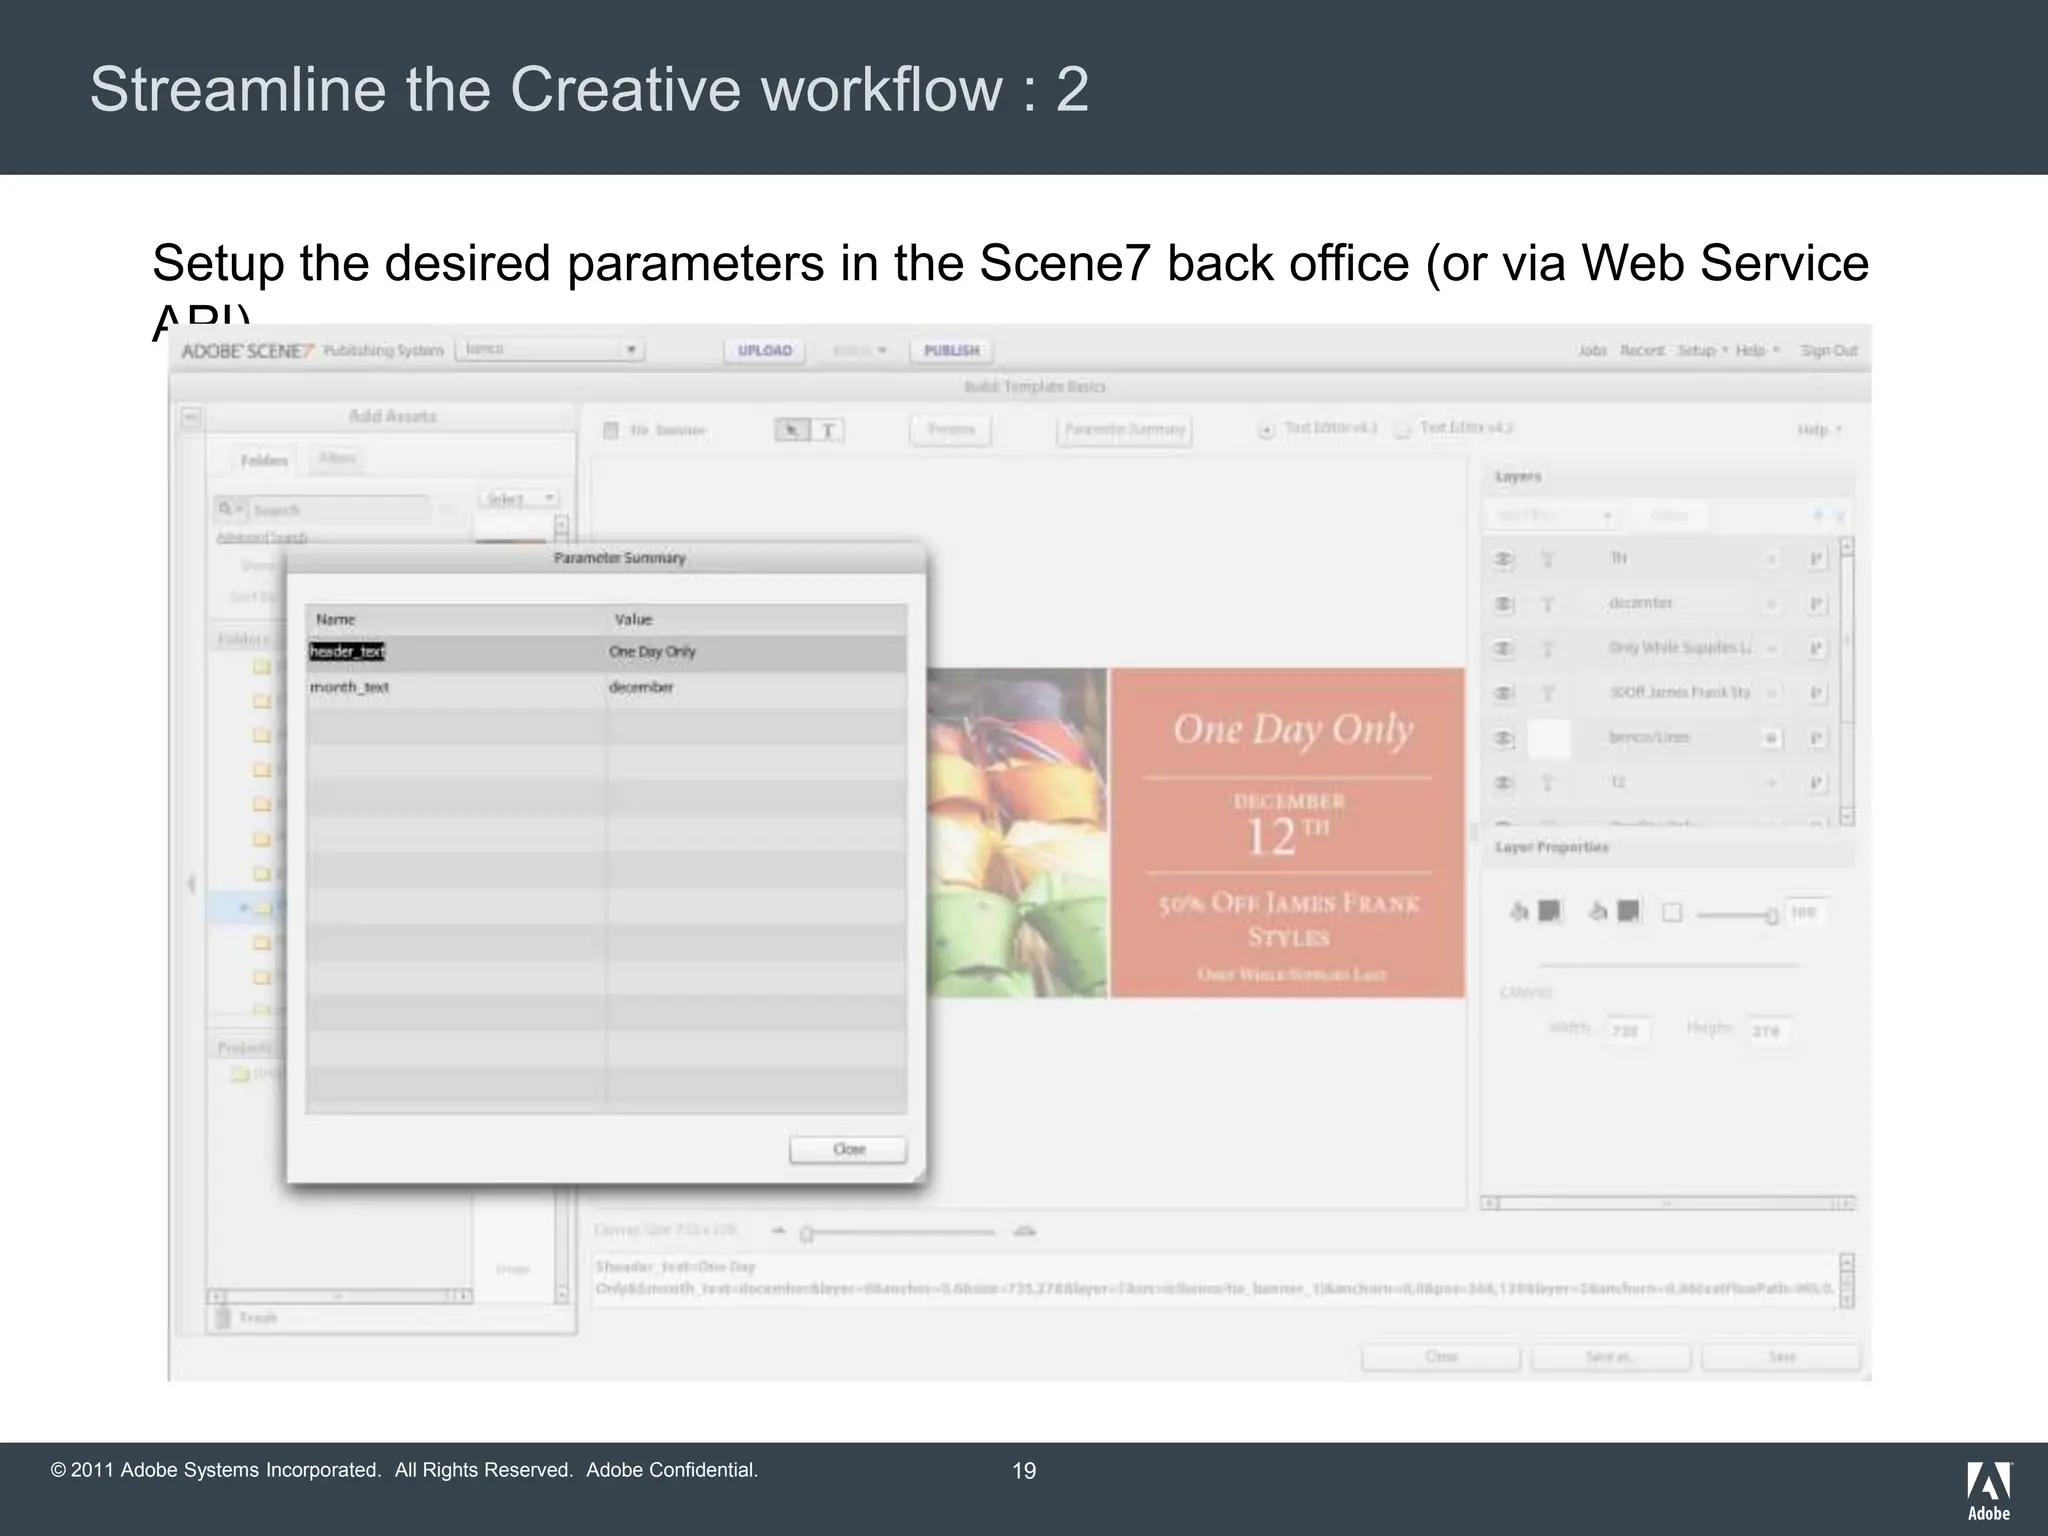The image size is (2048, 1536).
Task: Tick the checkbox next to opacity slider
Action: [1672, 912]
